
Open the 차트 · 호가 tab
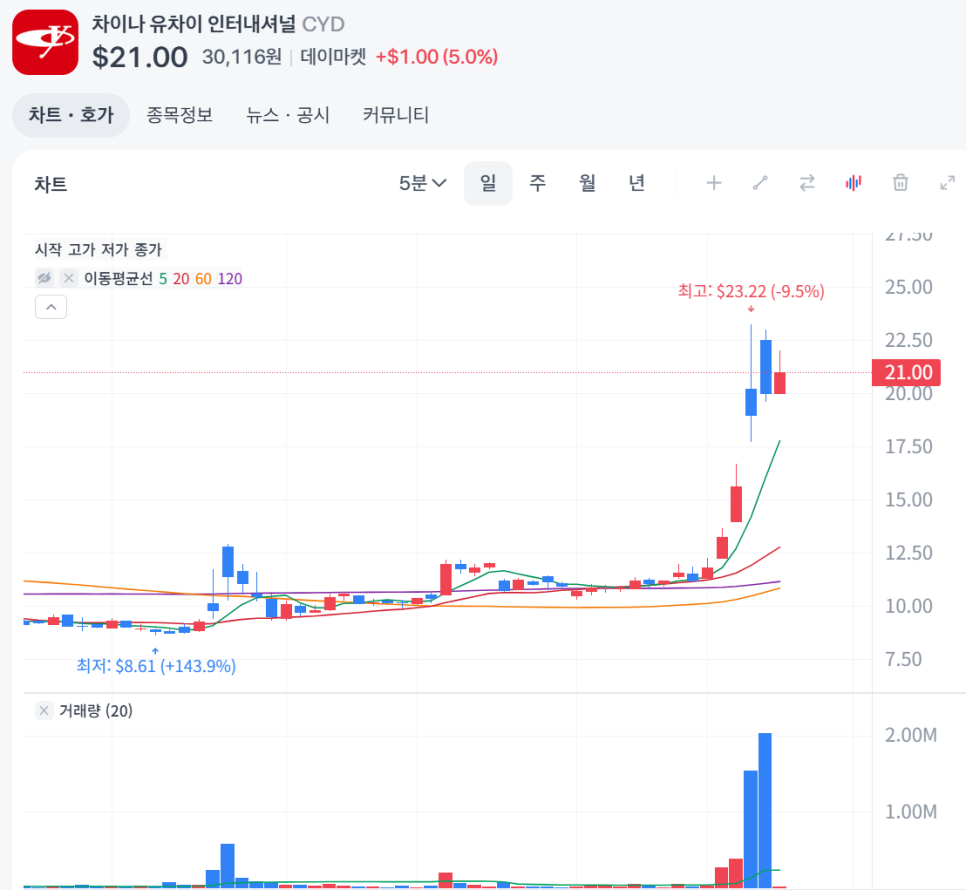(71, 115)
